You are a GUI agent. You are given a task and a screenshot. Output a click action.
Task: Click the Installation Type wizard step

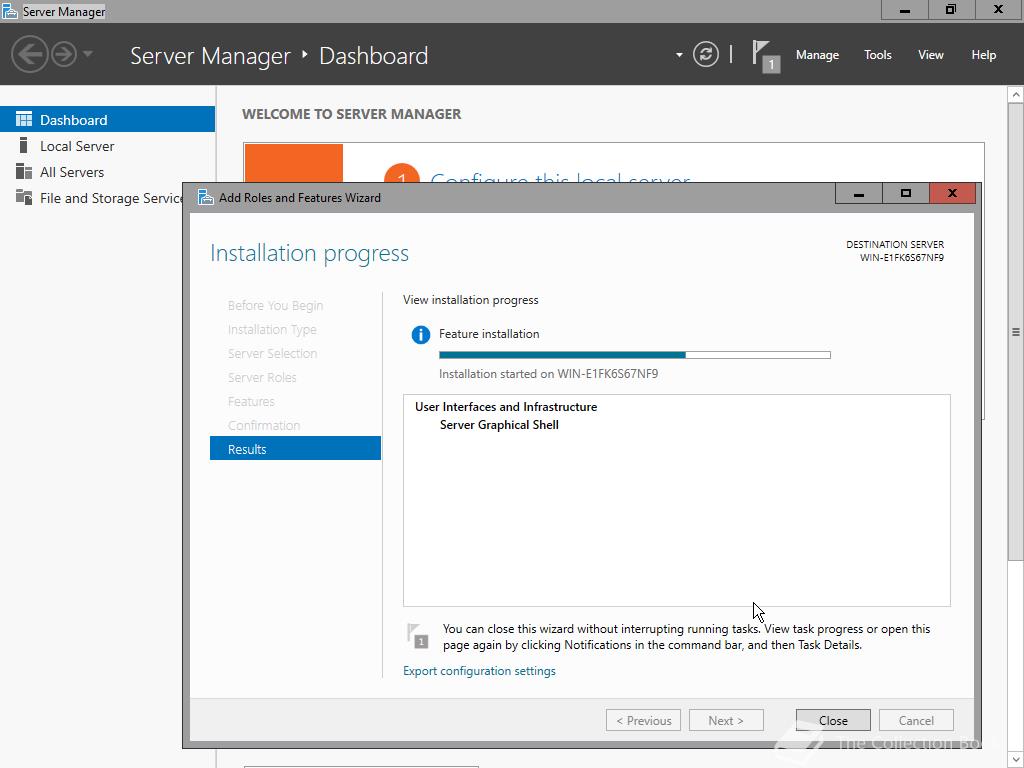point(272,329)
